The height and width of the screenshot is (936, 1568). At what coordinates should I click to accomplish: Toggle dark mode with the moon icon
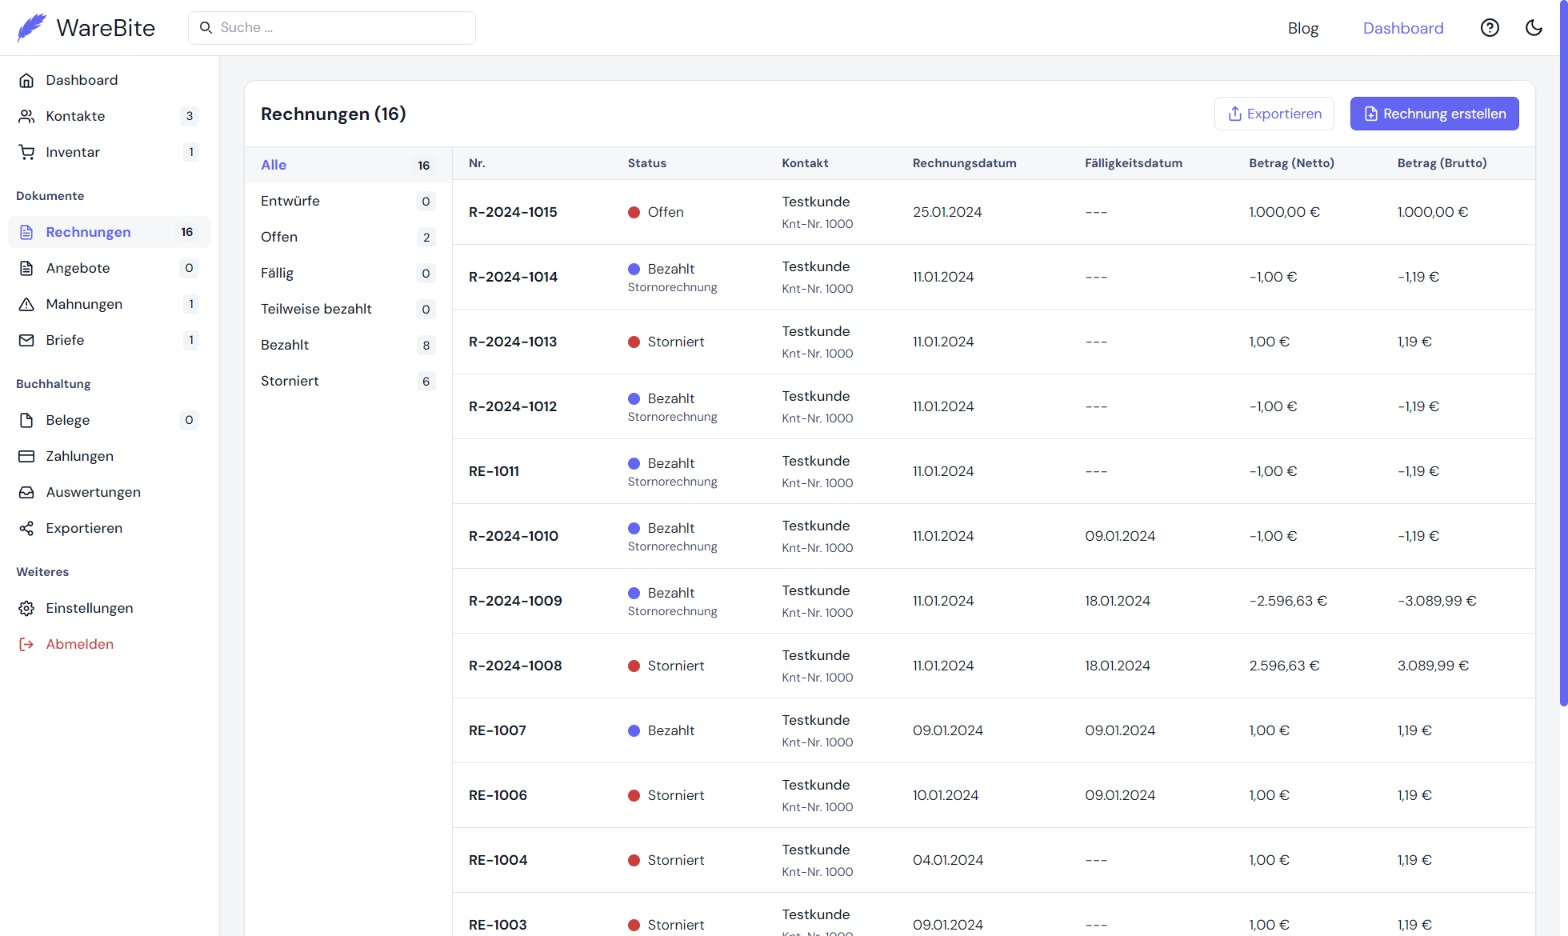tap(1534, 28)
